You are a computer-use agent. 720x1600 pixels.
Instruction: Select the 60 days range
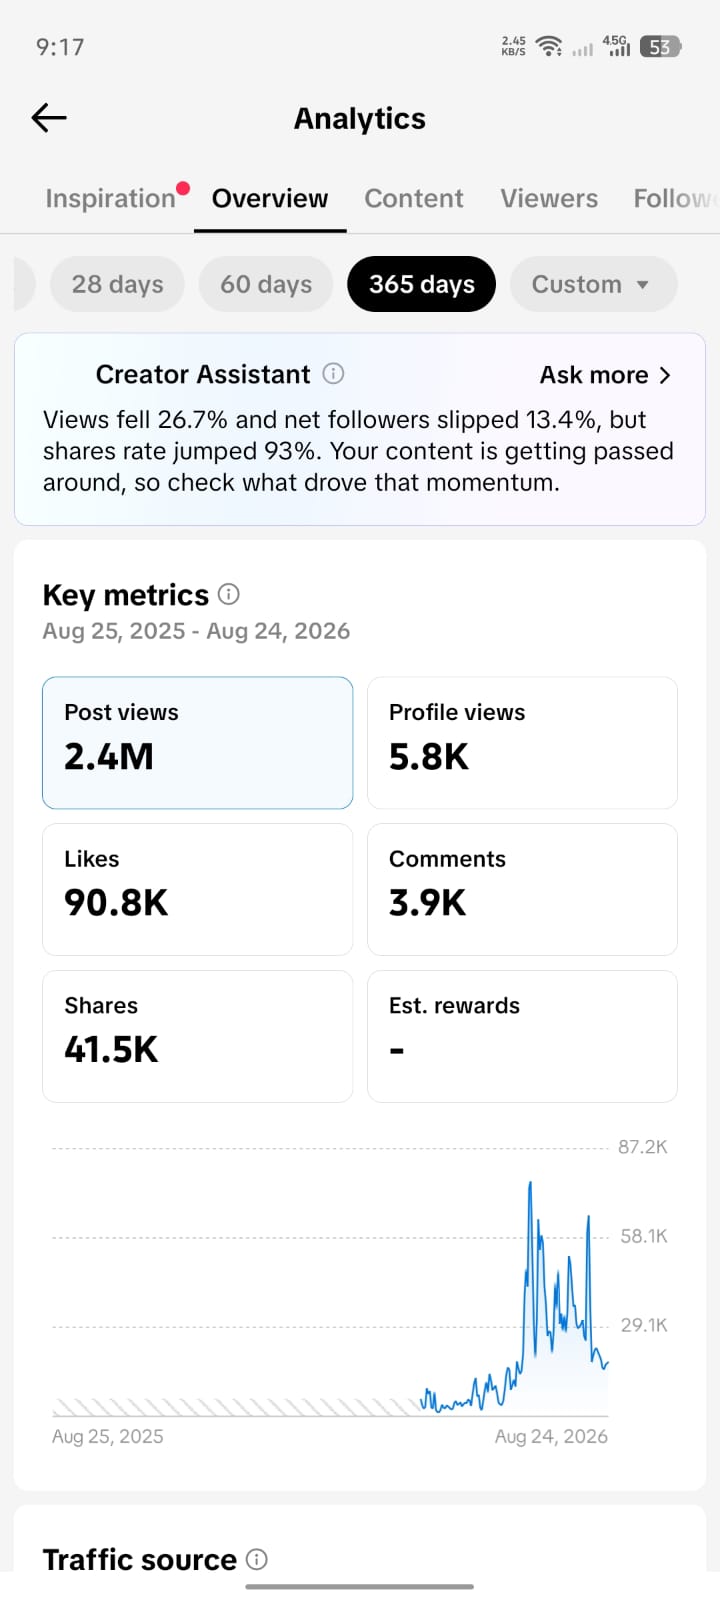(x=266, y=284)
